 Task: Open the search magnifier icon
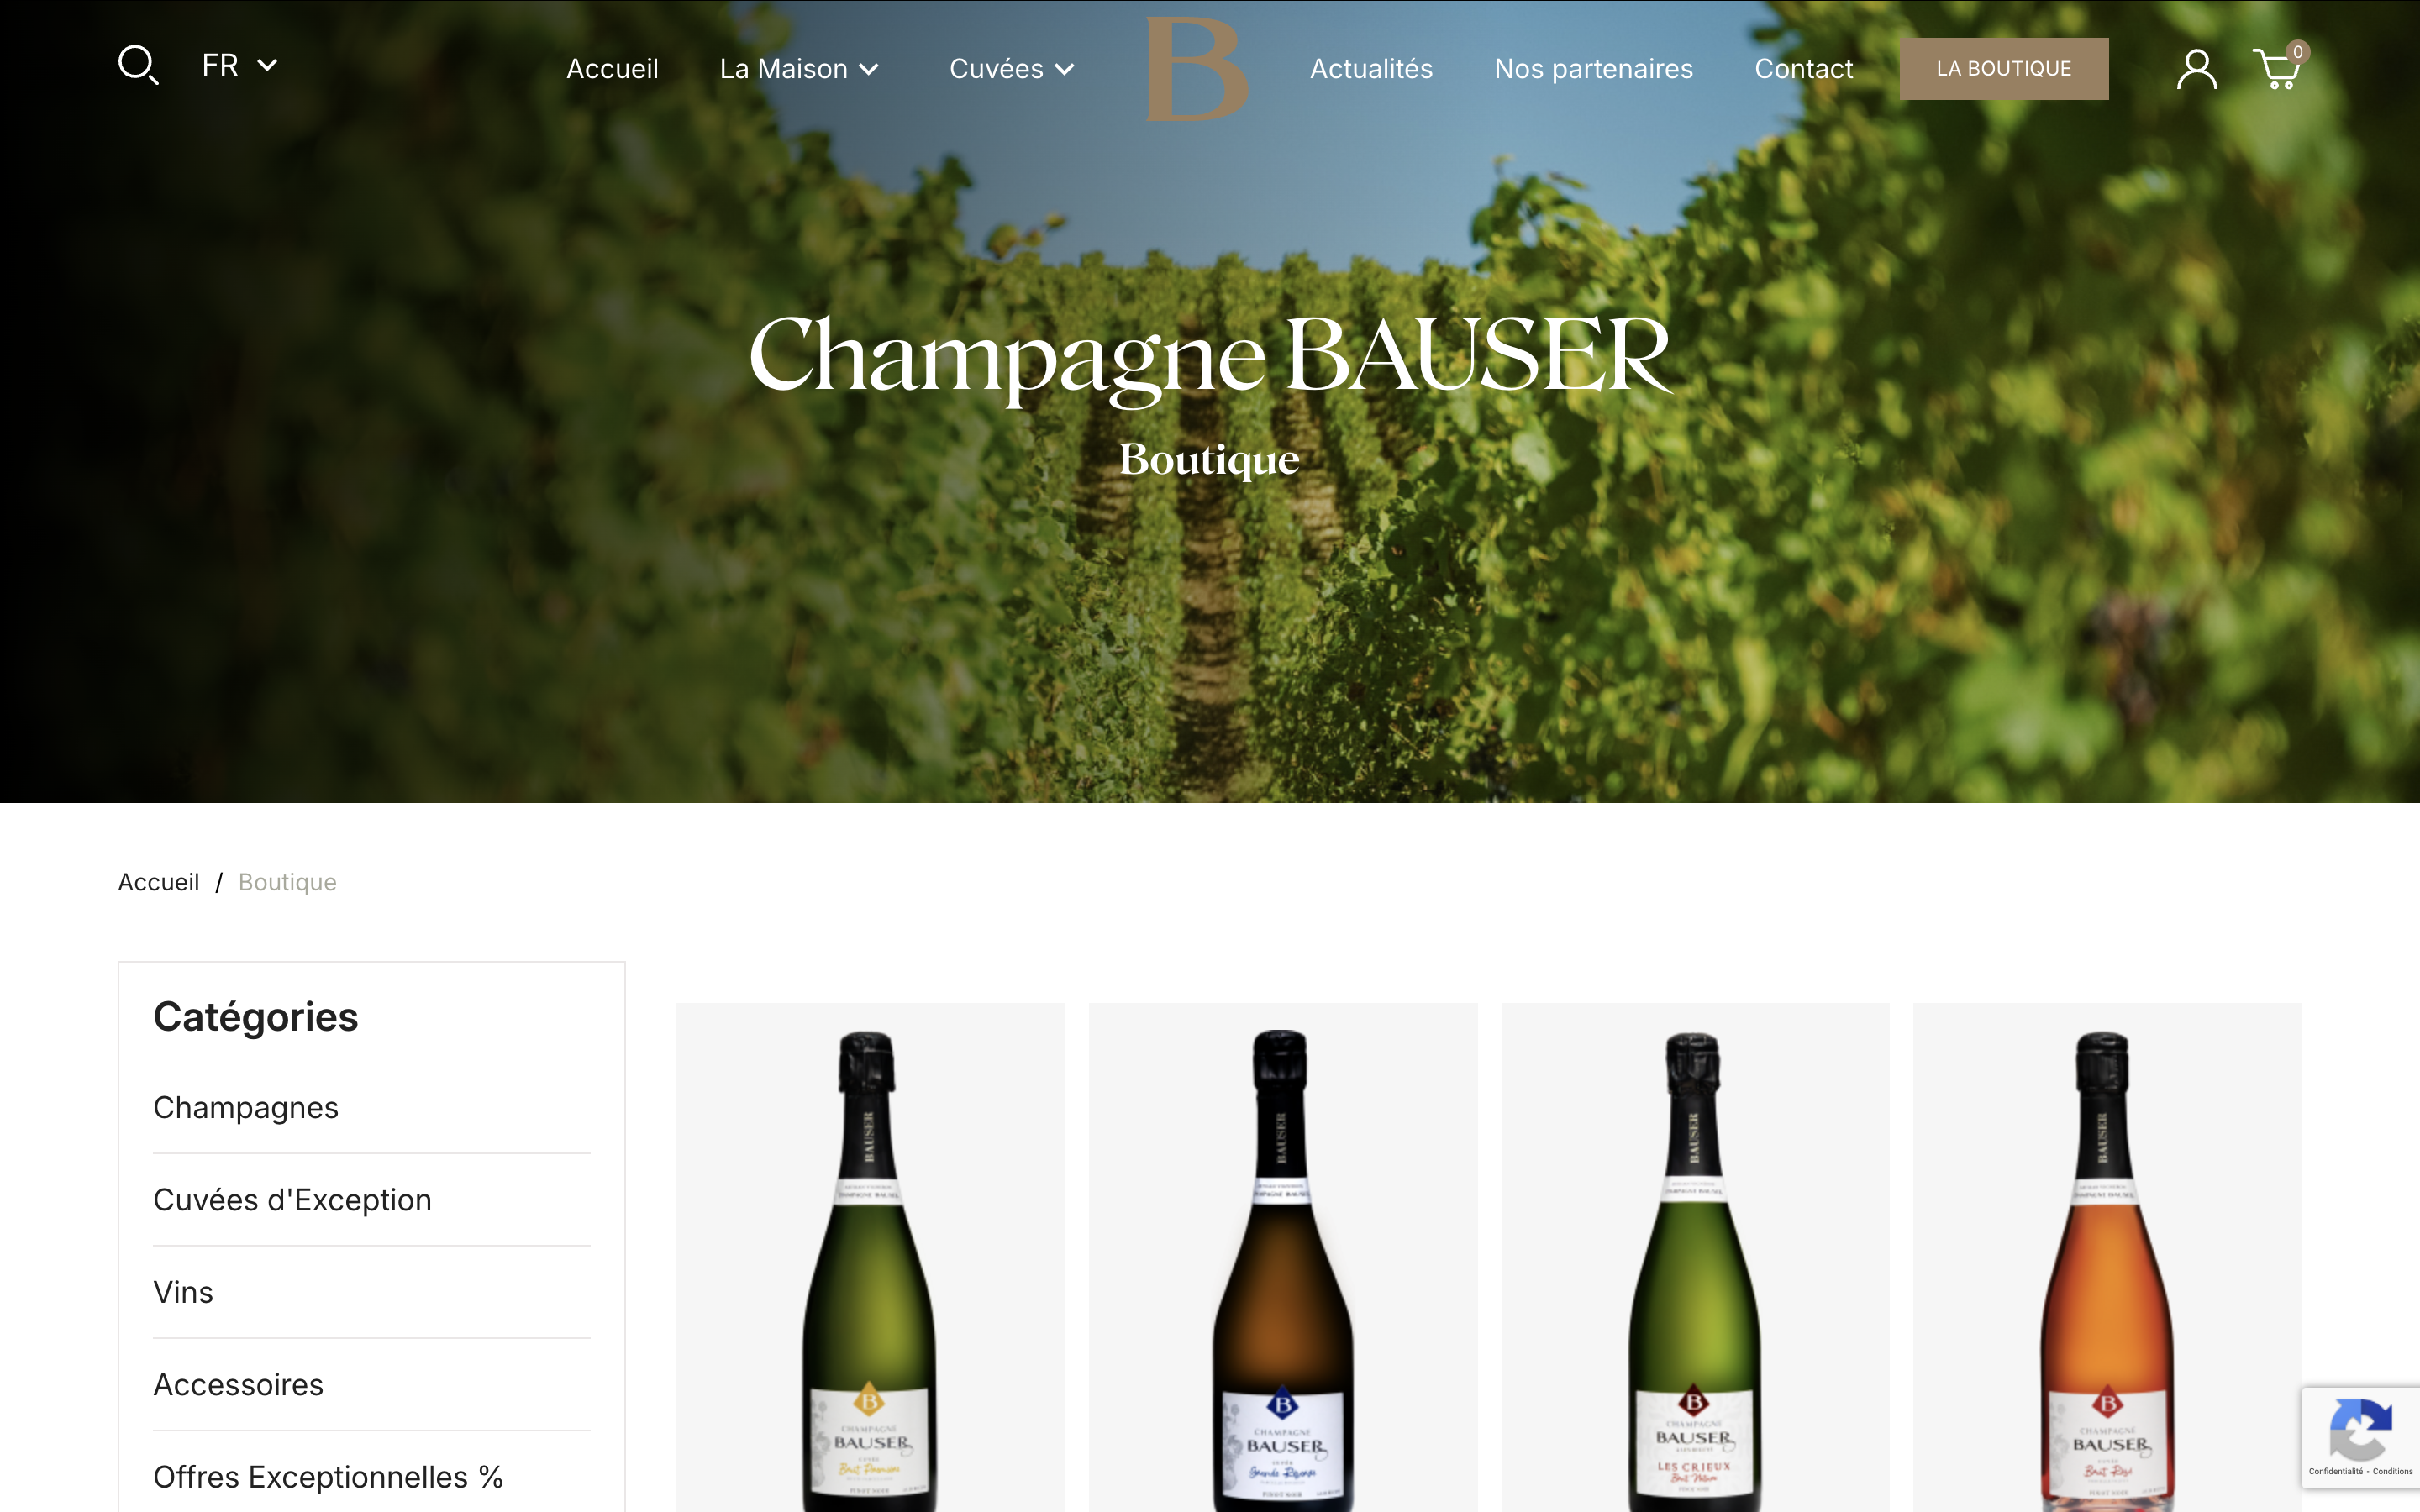[x=138, y=65]
